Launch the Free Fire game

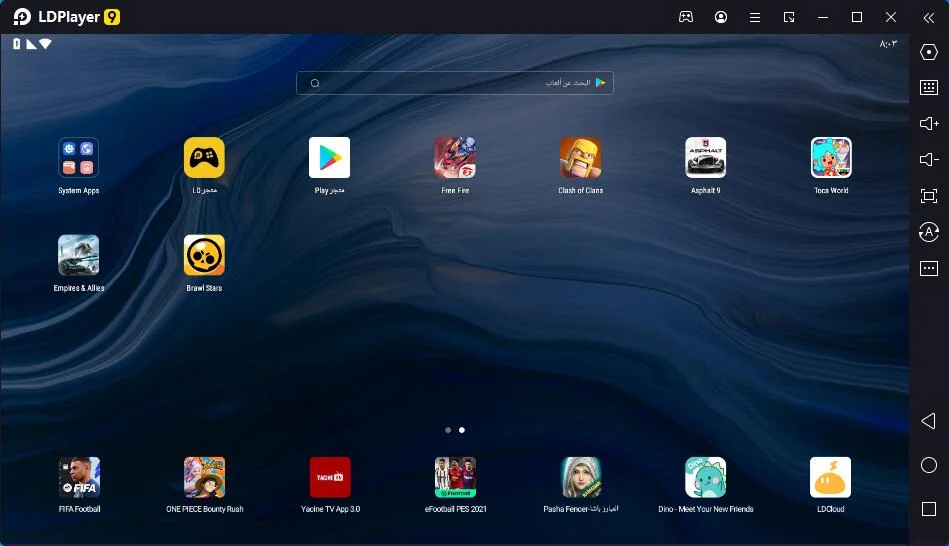coord(455,158)
